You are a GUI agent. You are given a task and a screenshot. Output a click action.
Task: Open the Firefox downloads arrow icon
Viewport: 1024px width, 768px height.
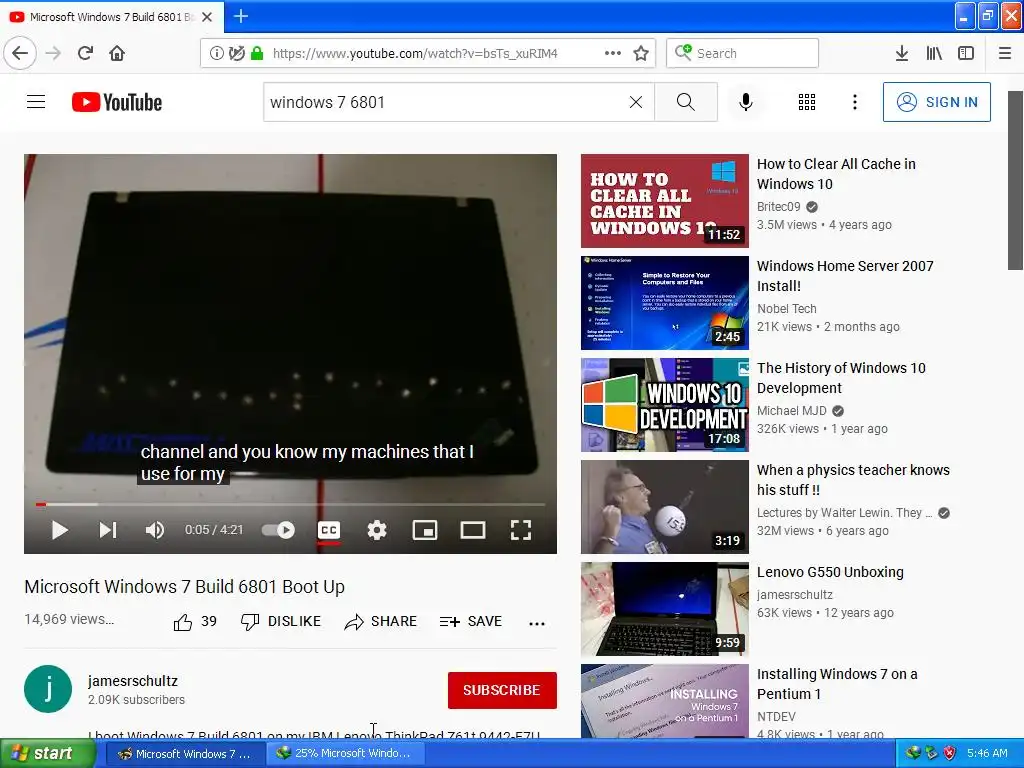click(902, 53)
